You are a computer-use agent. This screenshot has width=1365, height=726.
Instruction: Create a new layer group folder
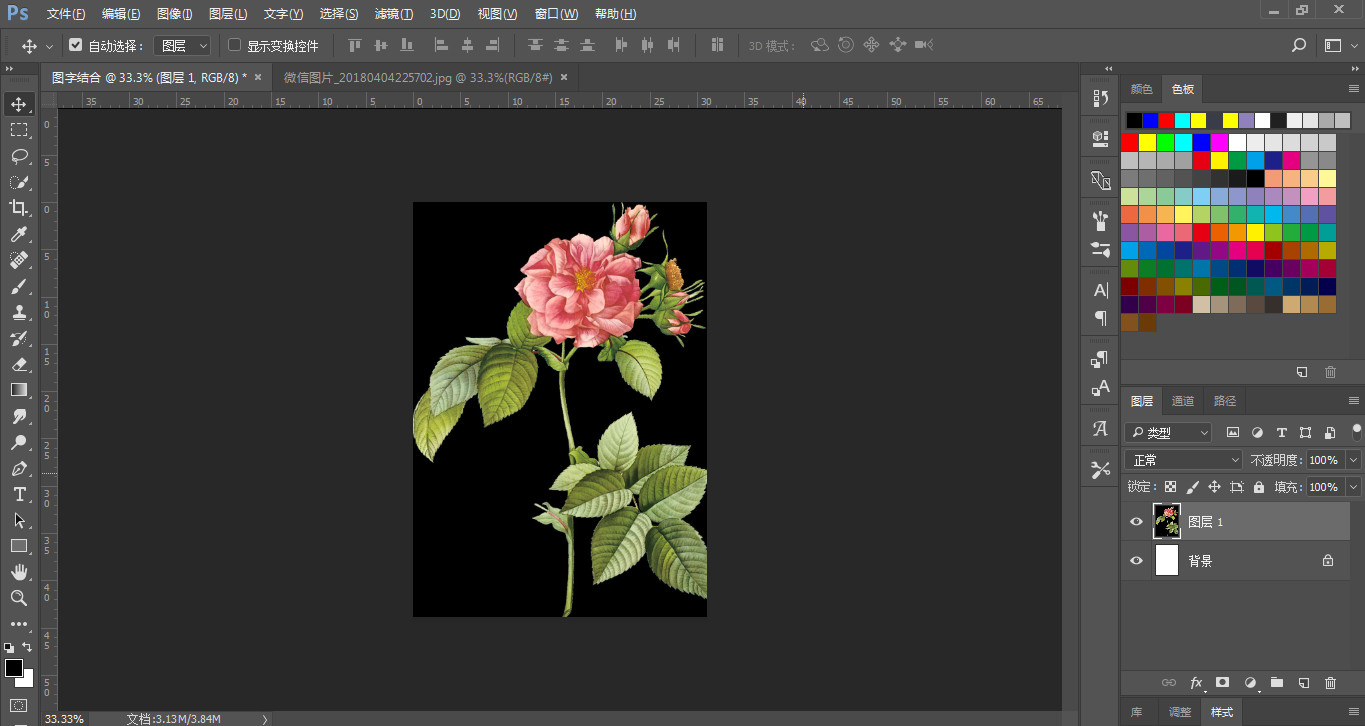[1276, 683]
